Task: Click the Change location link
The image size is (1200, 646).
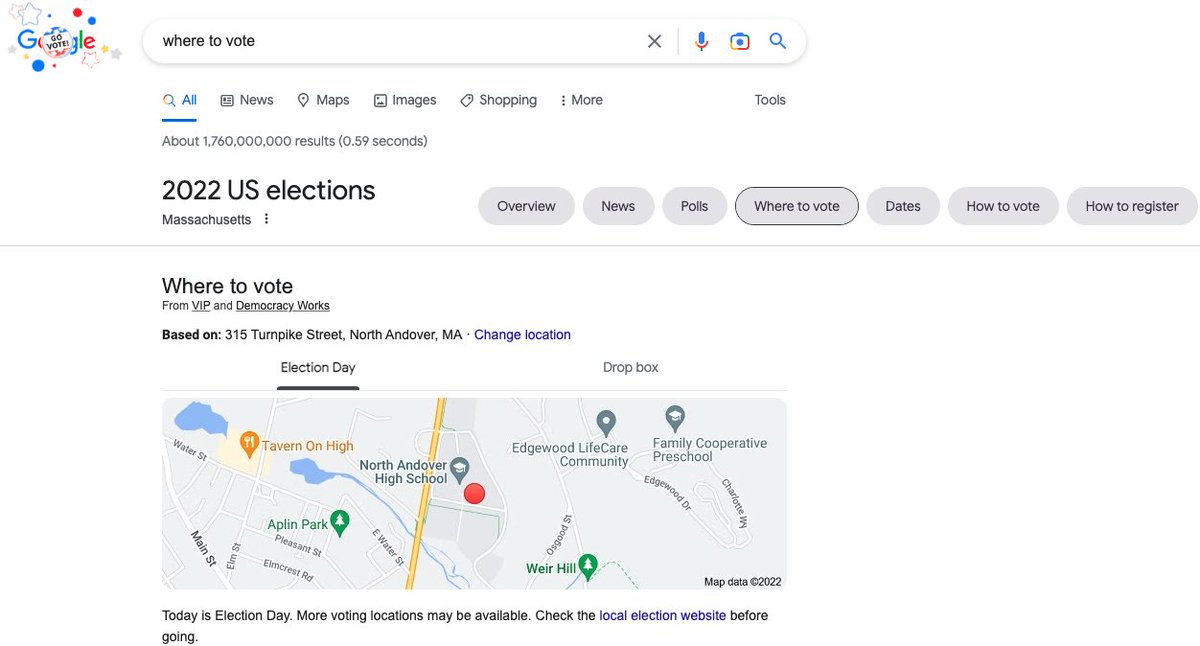Action: pos(522,335)
